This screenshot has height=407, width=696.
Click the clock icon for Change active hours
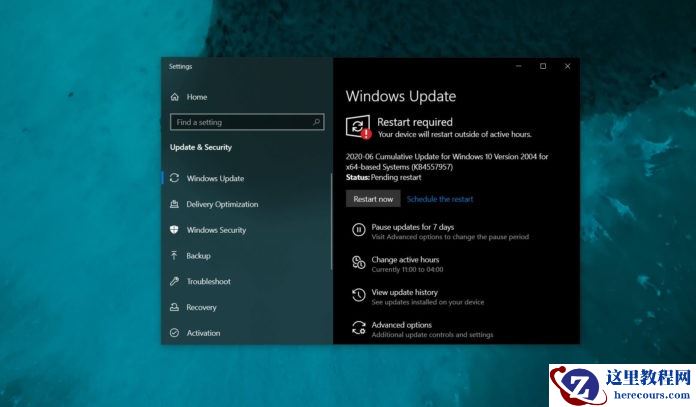click(359, 262)
